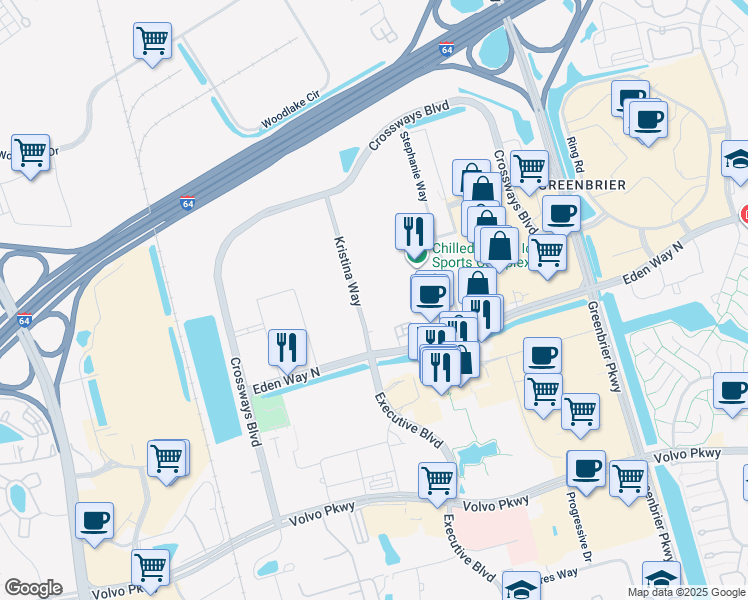Click the far-left grocery cart marker at the map edge
The height and width of the screenshot is (600, 748).
(x=31, y=153)
